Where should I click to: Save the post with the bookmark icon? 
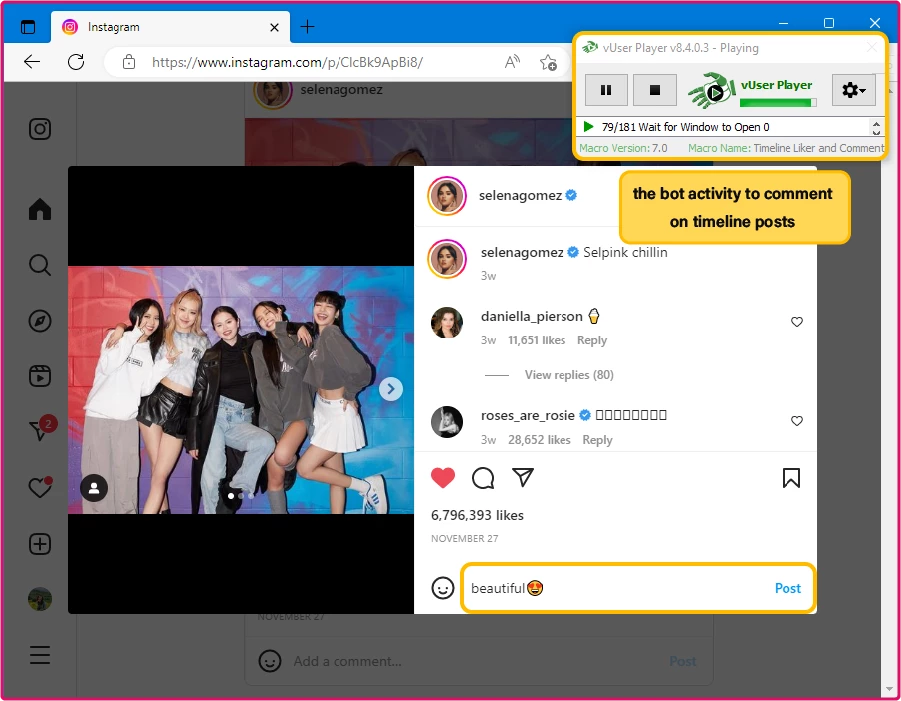(791, 477)
